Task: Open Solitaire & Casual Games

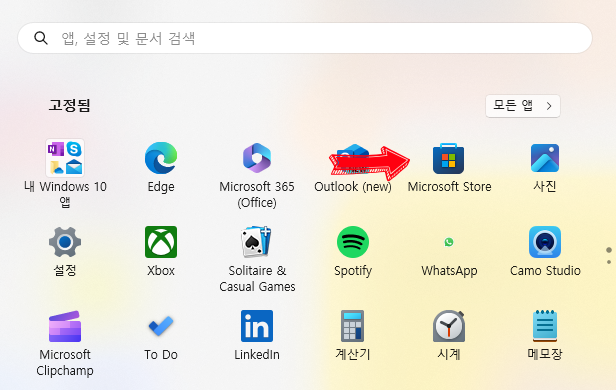Action: (257, 242)
